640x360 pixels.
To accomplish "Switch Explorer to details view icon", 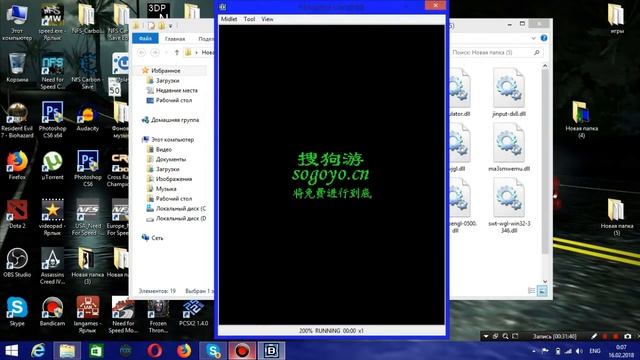I will 531,291.
